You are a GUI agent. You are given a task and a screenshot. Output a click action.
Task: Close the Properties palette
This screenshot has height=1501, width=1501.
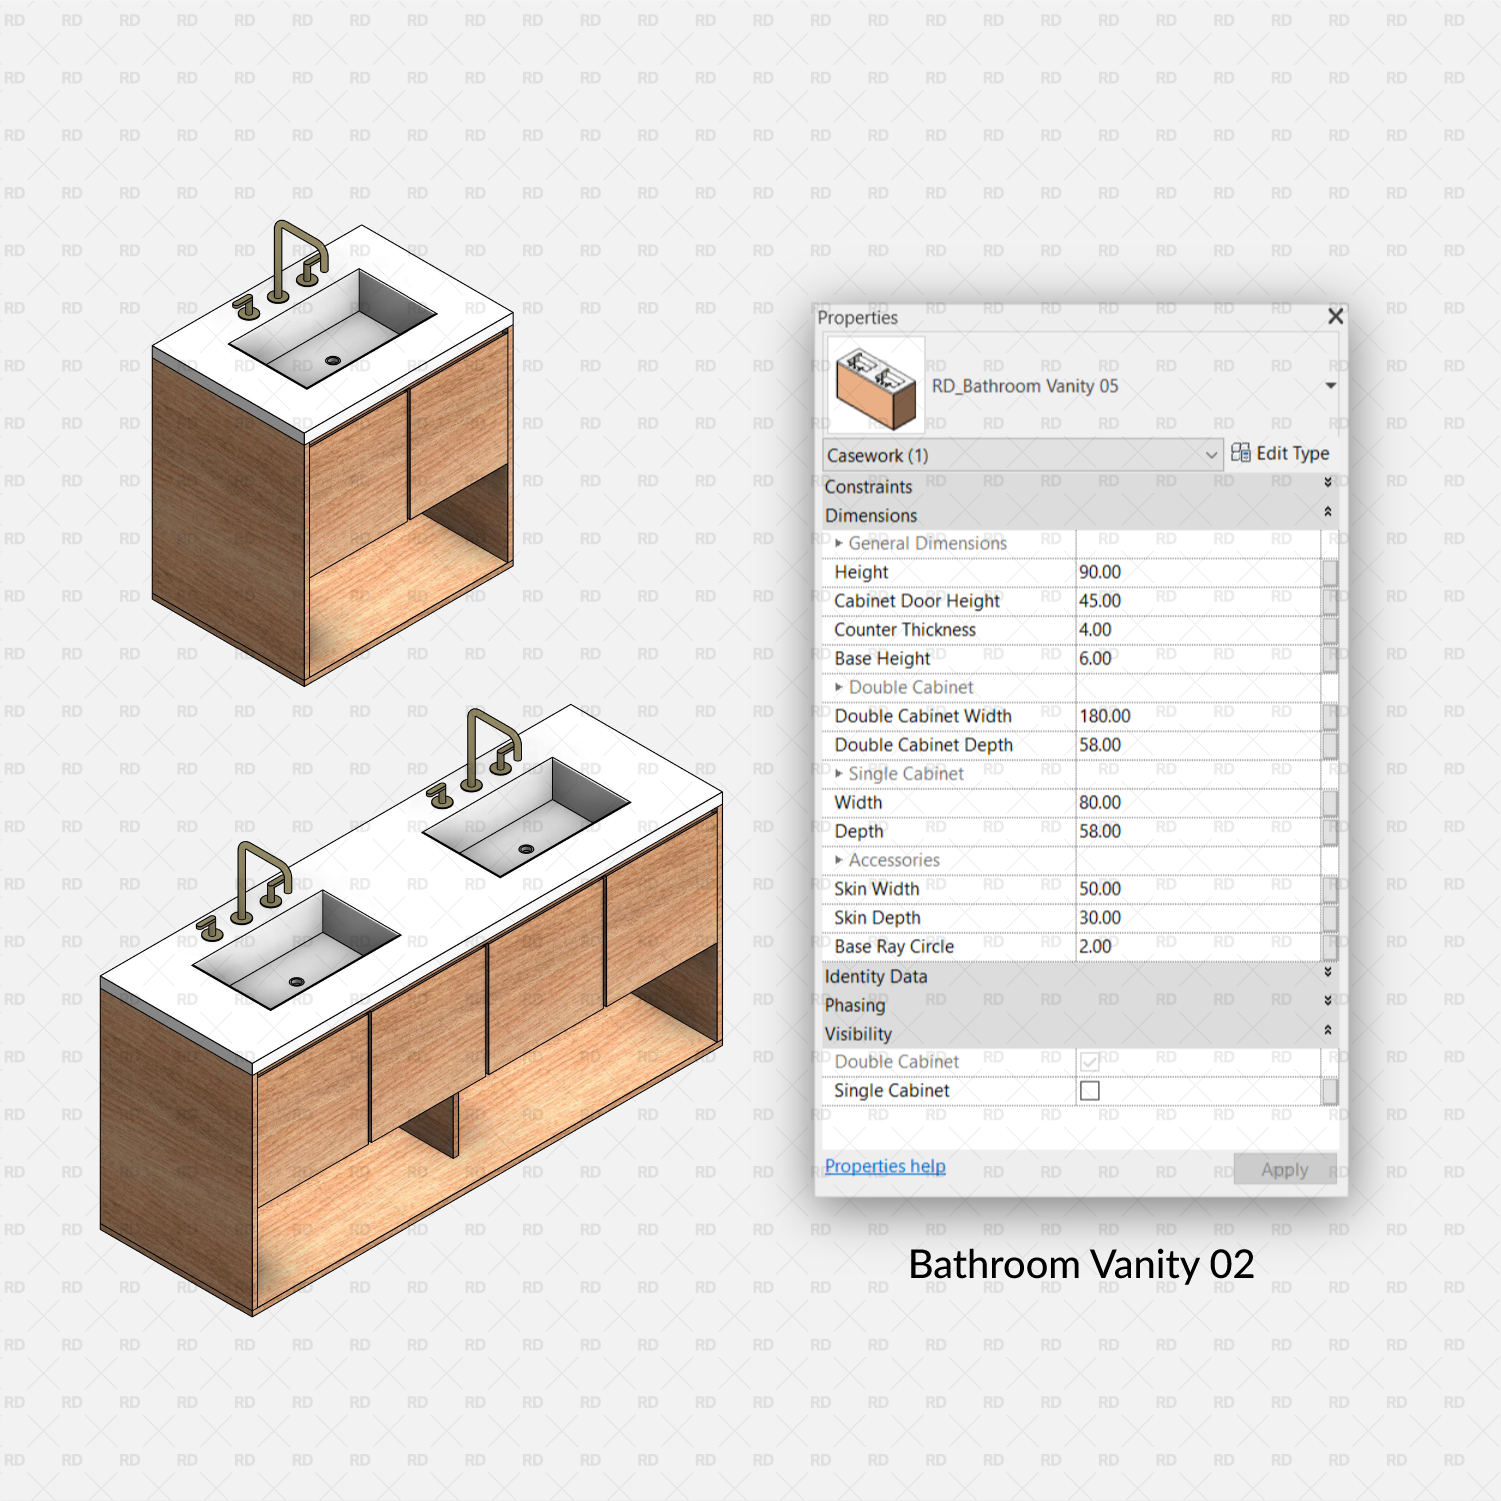point(1335,317)
